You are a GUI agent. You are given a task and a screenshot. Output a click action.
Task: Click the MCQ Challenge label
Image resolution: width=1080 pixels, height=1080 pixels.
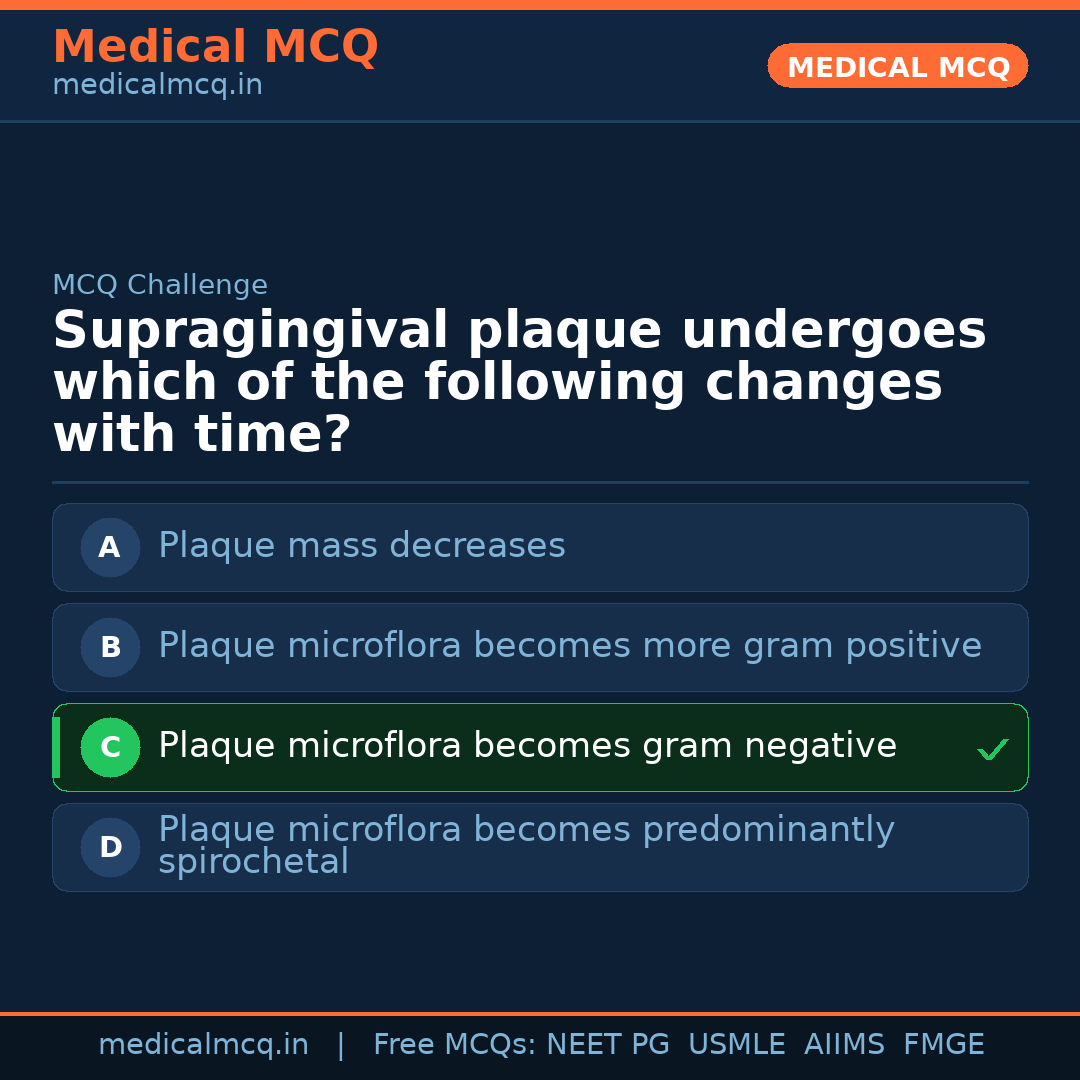(160, 285)
